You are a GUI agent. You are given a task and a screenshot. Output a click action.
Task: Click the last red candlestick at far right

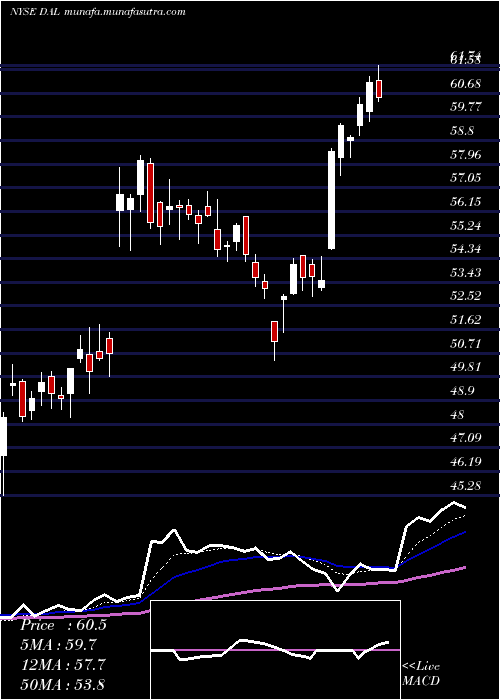pyautogui.click(x=379, y=89)
